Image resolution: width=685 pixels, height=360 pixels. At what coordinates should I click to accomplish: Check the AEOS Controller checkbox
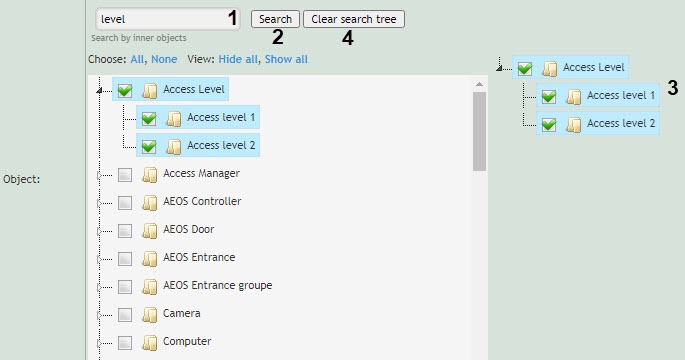[125, 203]
